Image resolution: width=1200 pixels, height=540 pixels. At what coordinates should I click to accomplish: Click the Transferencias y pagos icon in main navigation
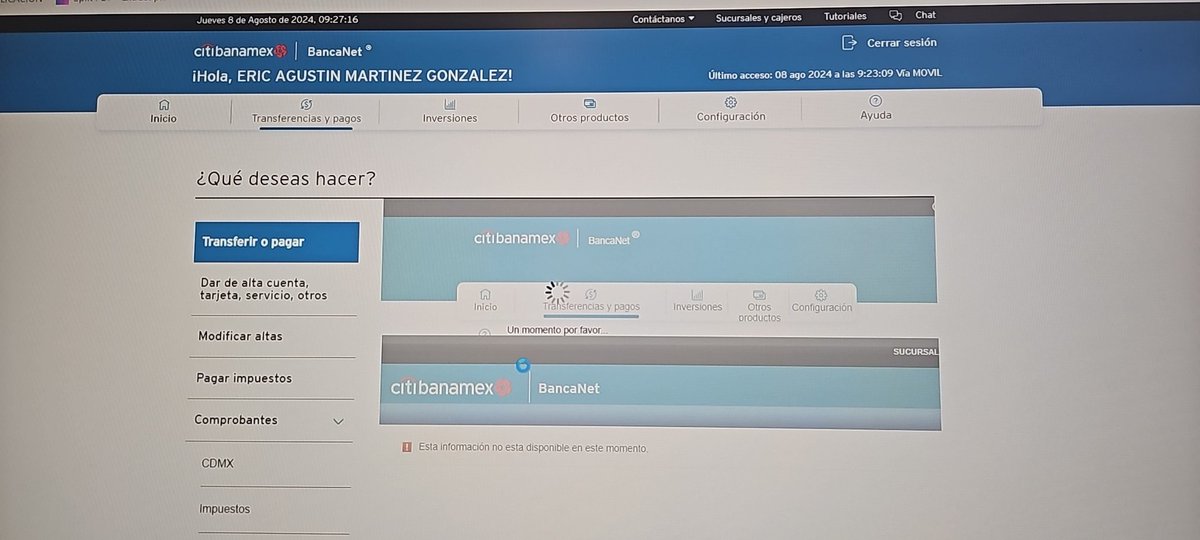point(306,104)
